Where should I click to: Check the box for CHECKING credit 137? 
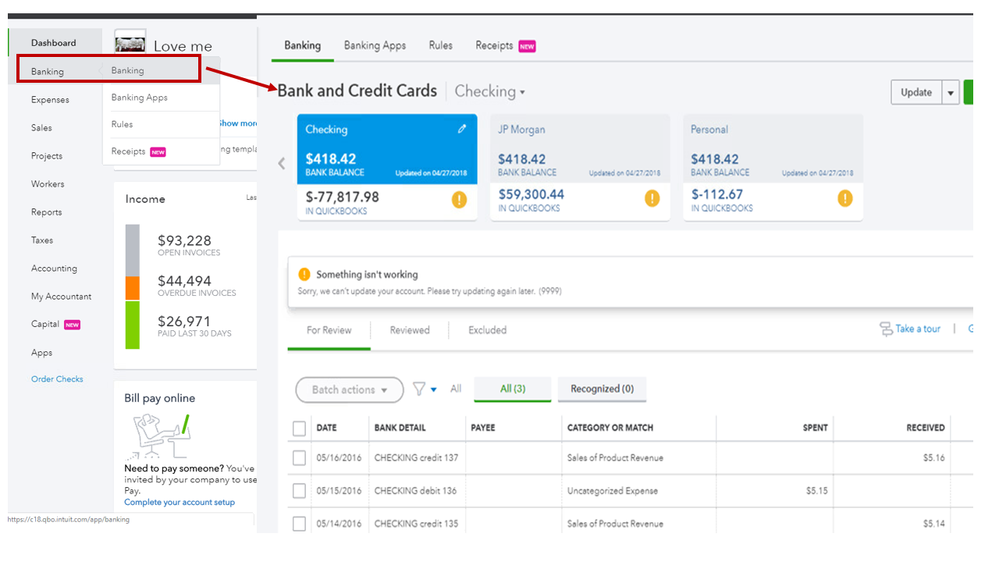[299, 458]
